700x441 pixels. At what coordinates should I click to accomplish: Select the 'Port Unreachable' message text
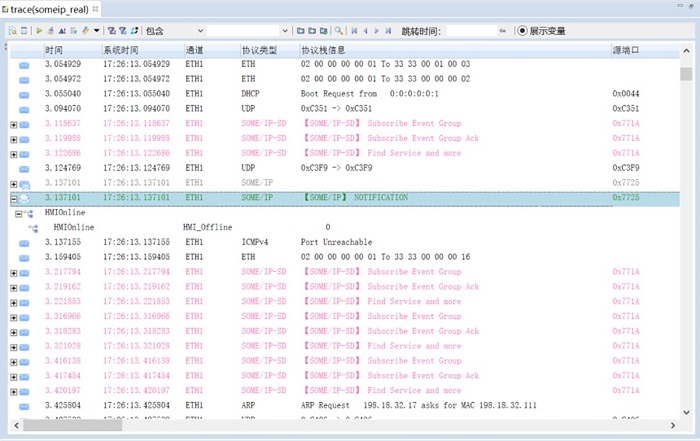(x=337, y=242)
